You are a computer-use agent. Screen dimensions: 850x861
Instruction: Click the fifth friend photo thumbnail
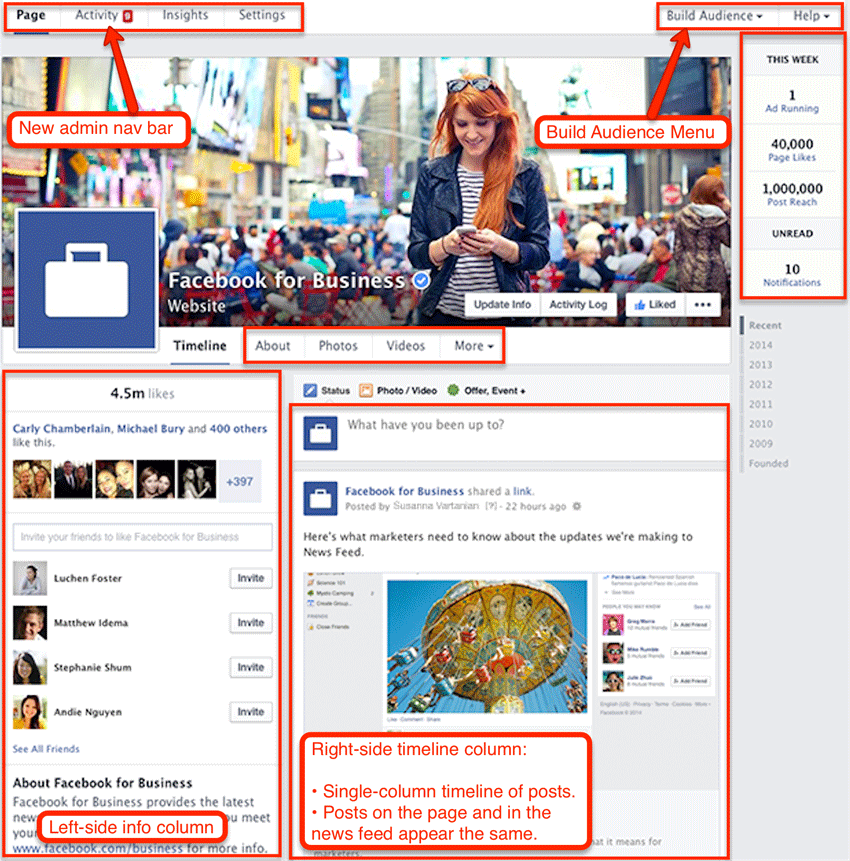(197, 479)
